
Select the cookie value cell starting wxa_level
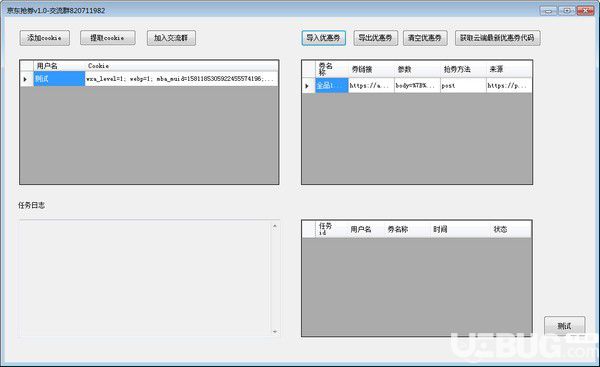tap(181, 79)
